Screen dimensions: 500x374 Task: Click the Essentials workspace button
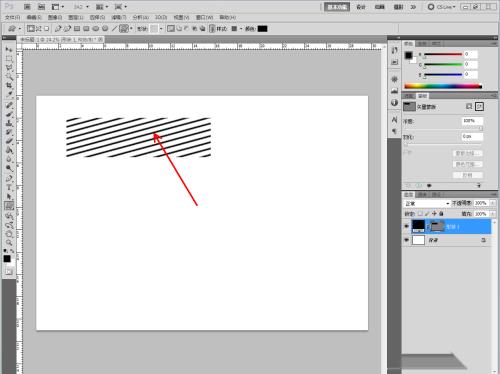click(x=337, y=7)
